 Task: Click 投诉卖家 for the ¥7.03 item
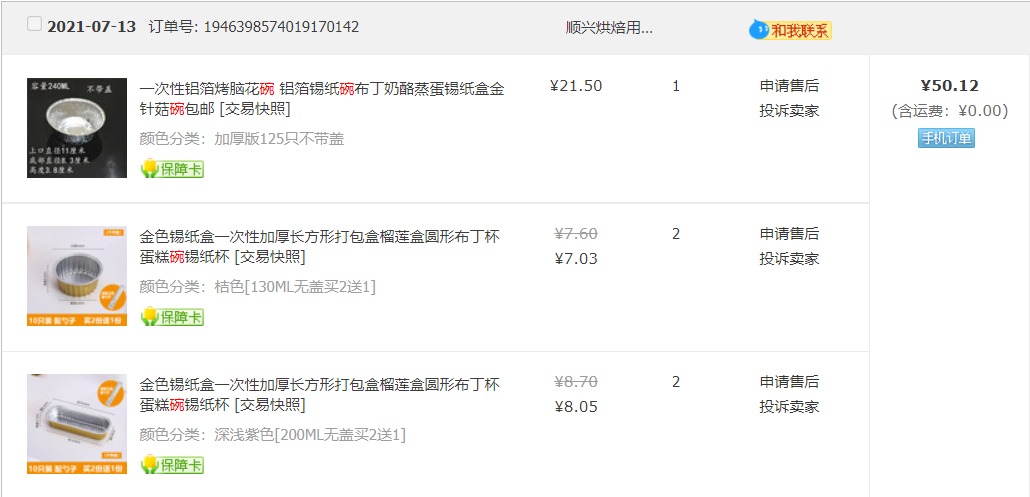[789, 258]
